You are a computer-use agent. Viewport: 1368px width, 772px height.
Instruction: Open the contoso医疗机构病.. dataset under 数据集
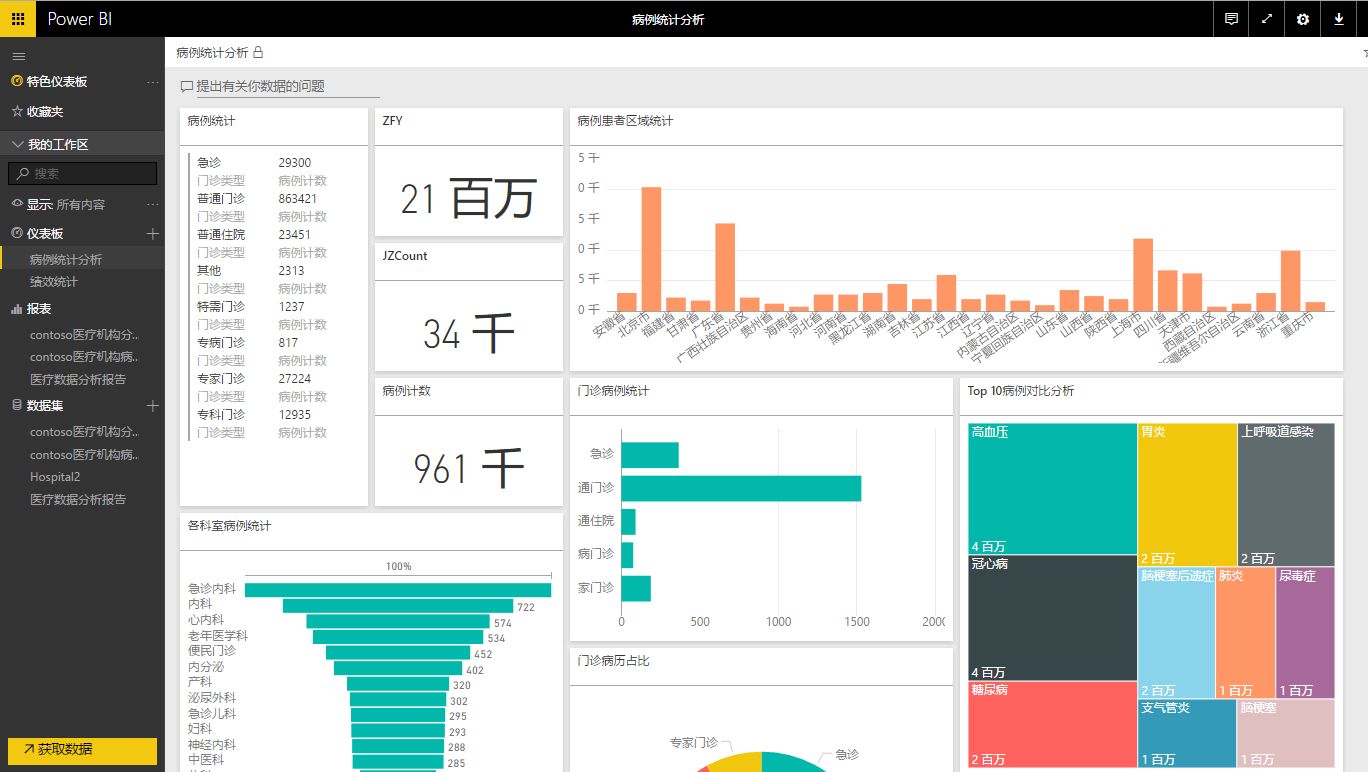82,455
